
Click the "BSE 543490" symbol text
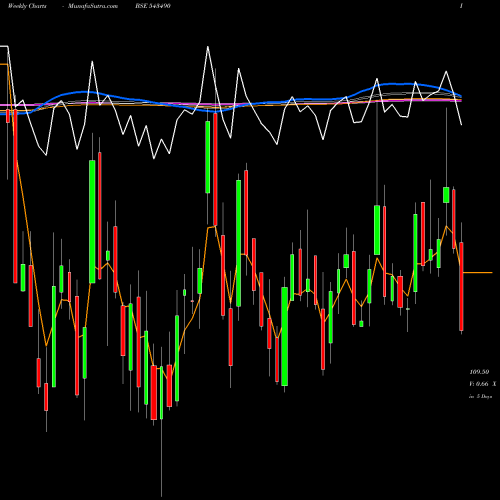pyautogui.click(x=153, y=6)
